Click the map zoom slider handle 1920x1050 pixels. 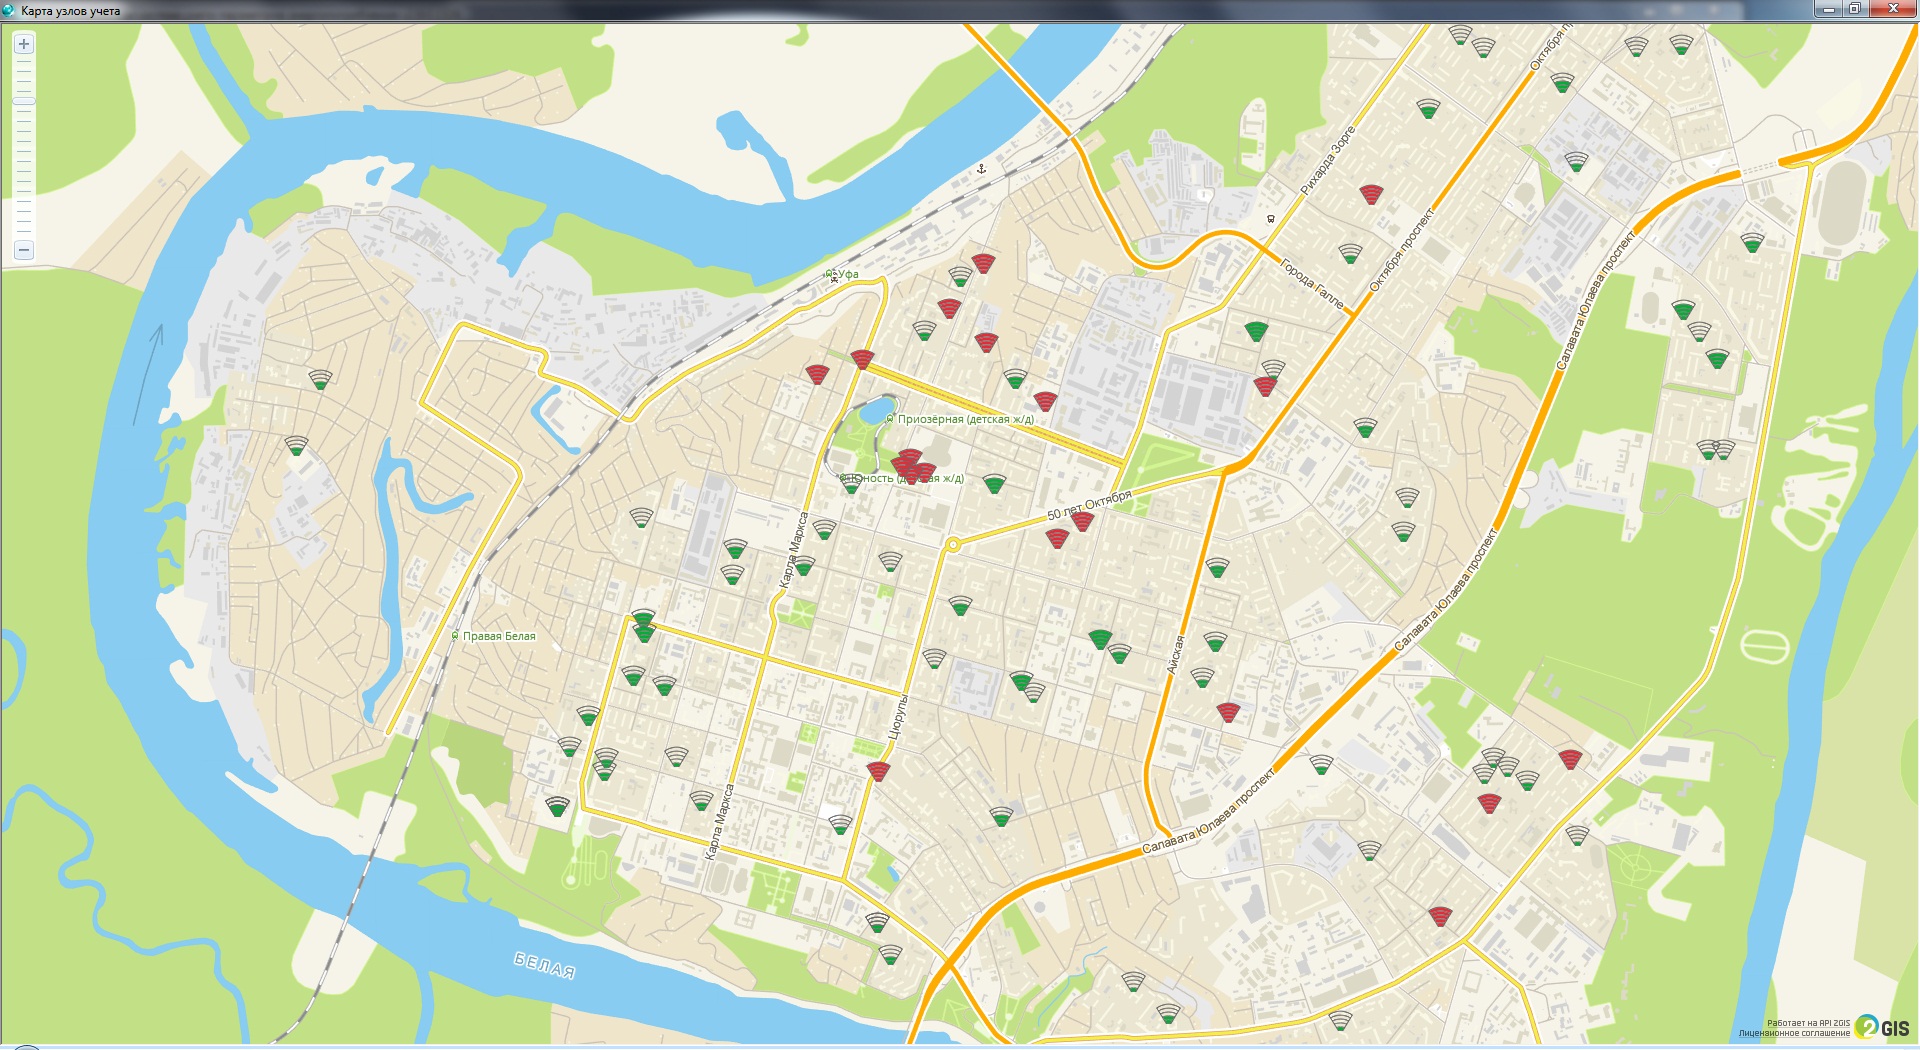point(24,102)
